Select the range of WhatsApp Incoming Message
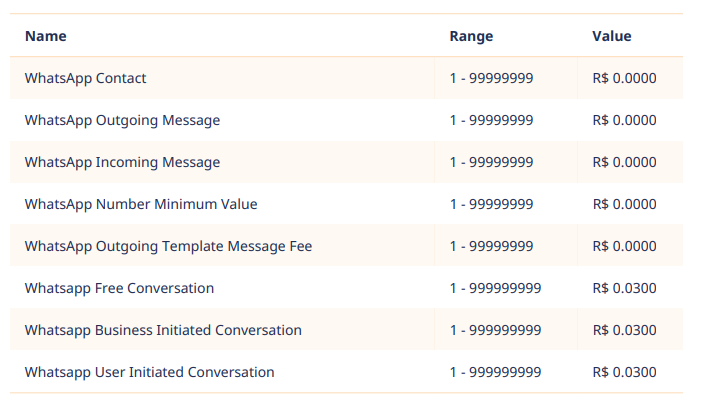Image resolution: width=712 pixels, height=407 pixels. pyautogui.click(x=491, y=162)
